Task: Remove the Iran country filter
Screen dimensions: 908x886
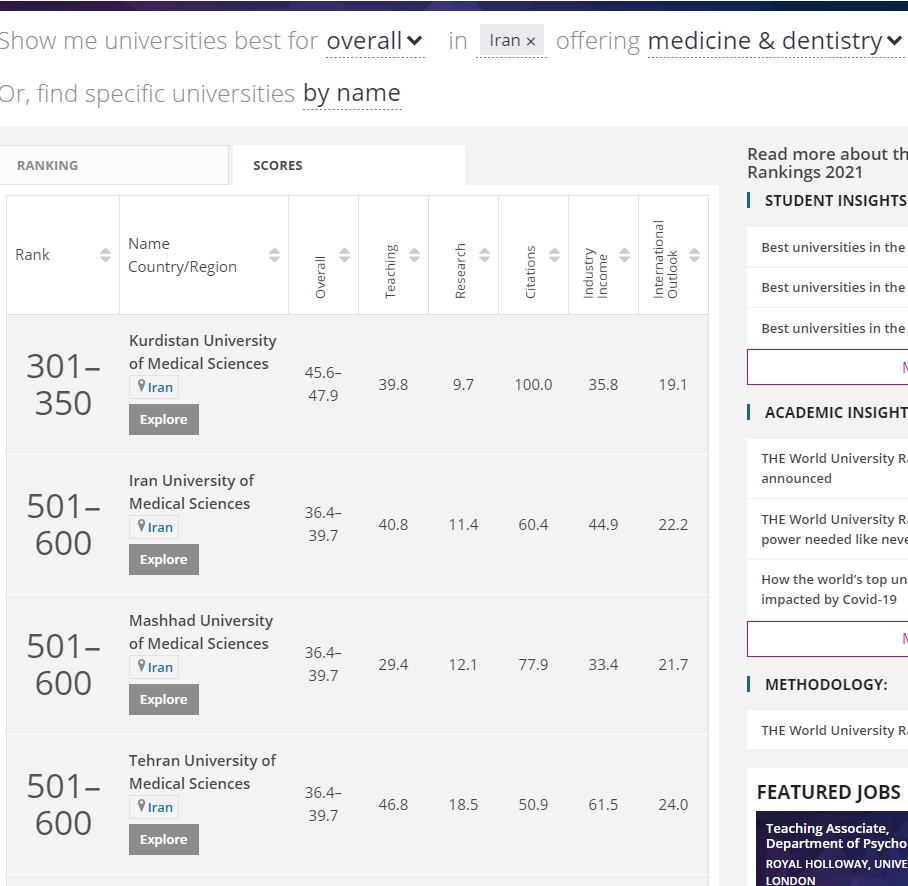Action: tap(530, 41)
